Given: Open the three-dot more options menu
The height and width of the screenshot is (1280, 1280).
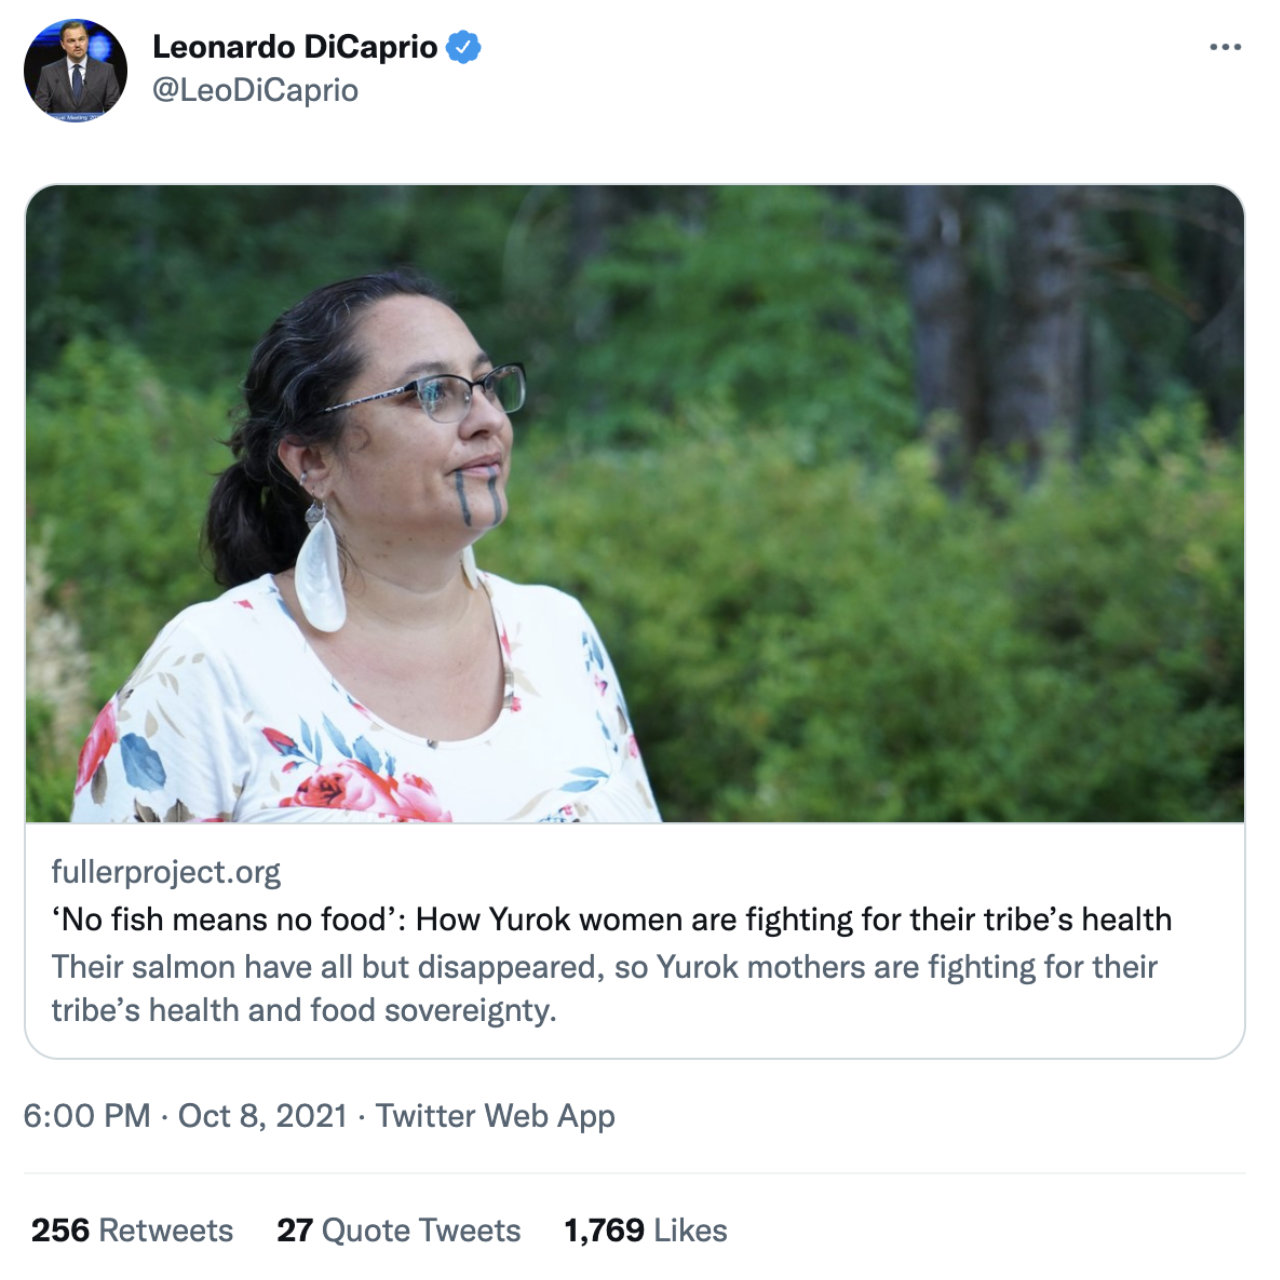Looking at the screenshot, I should 1224,47.
